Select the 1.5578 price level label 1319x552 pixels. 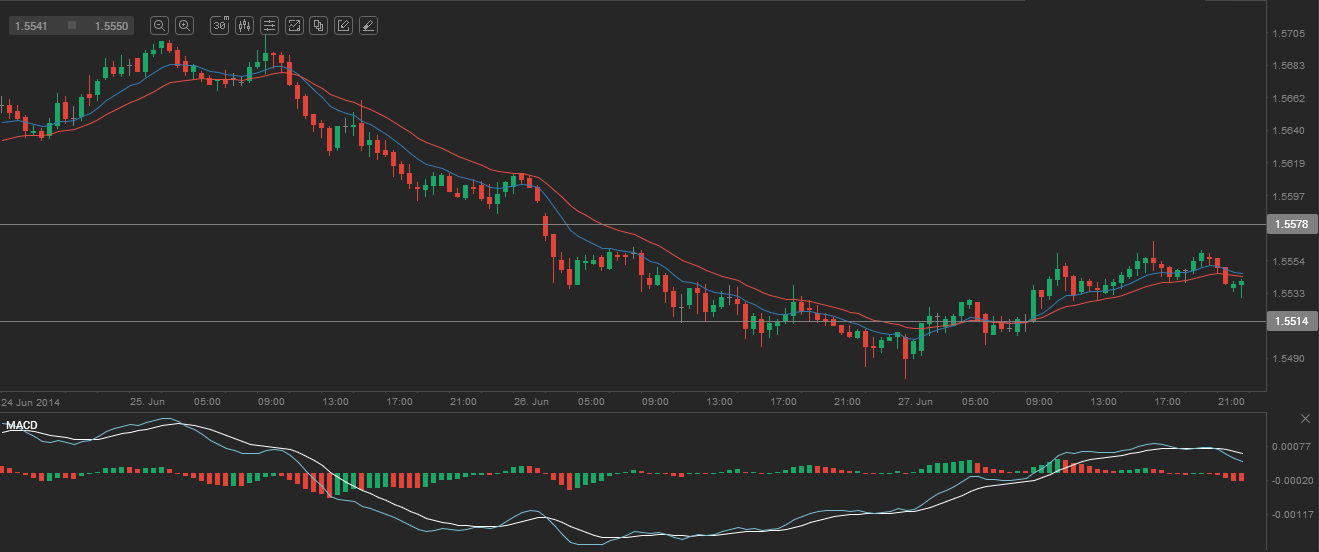click(1291, 225)
